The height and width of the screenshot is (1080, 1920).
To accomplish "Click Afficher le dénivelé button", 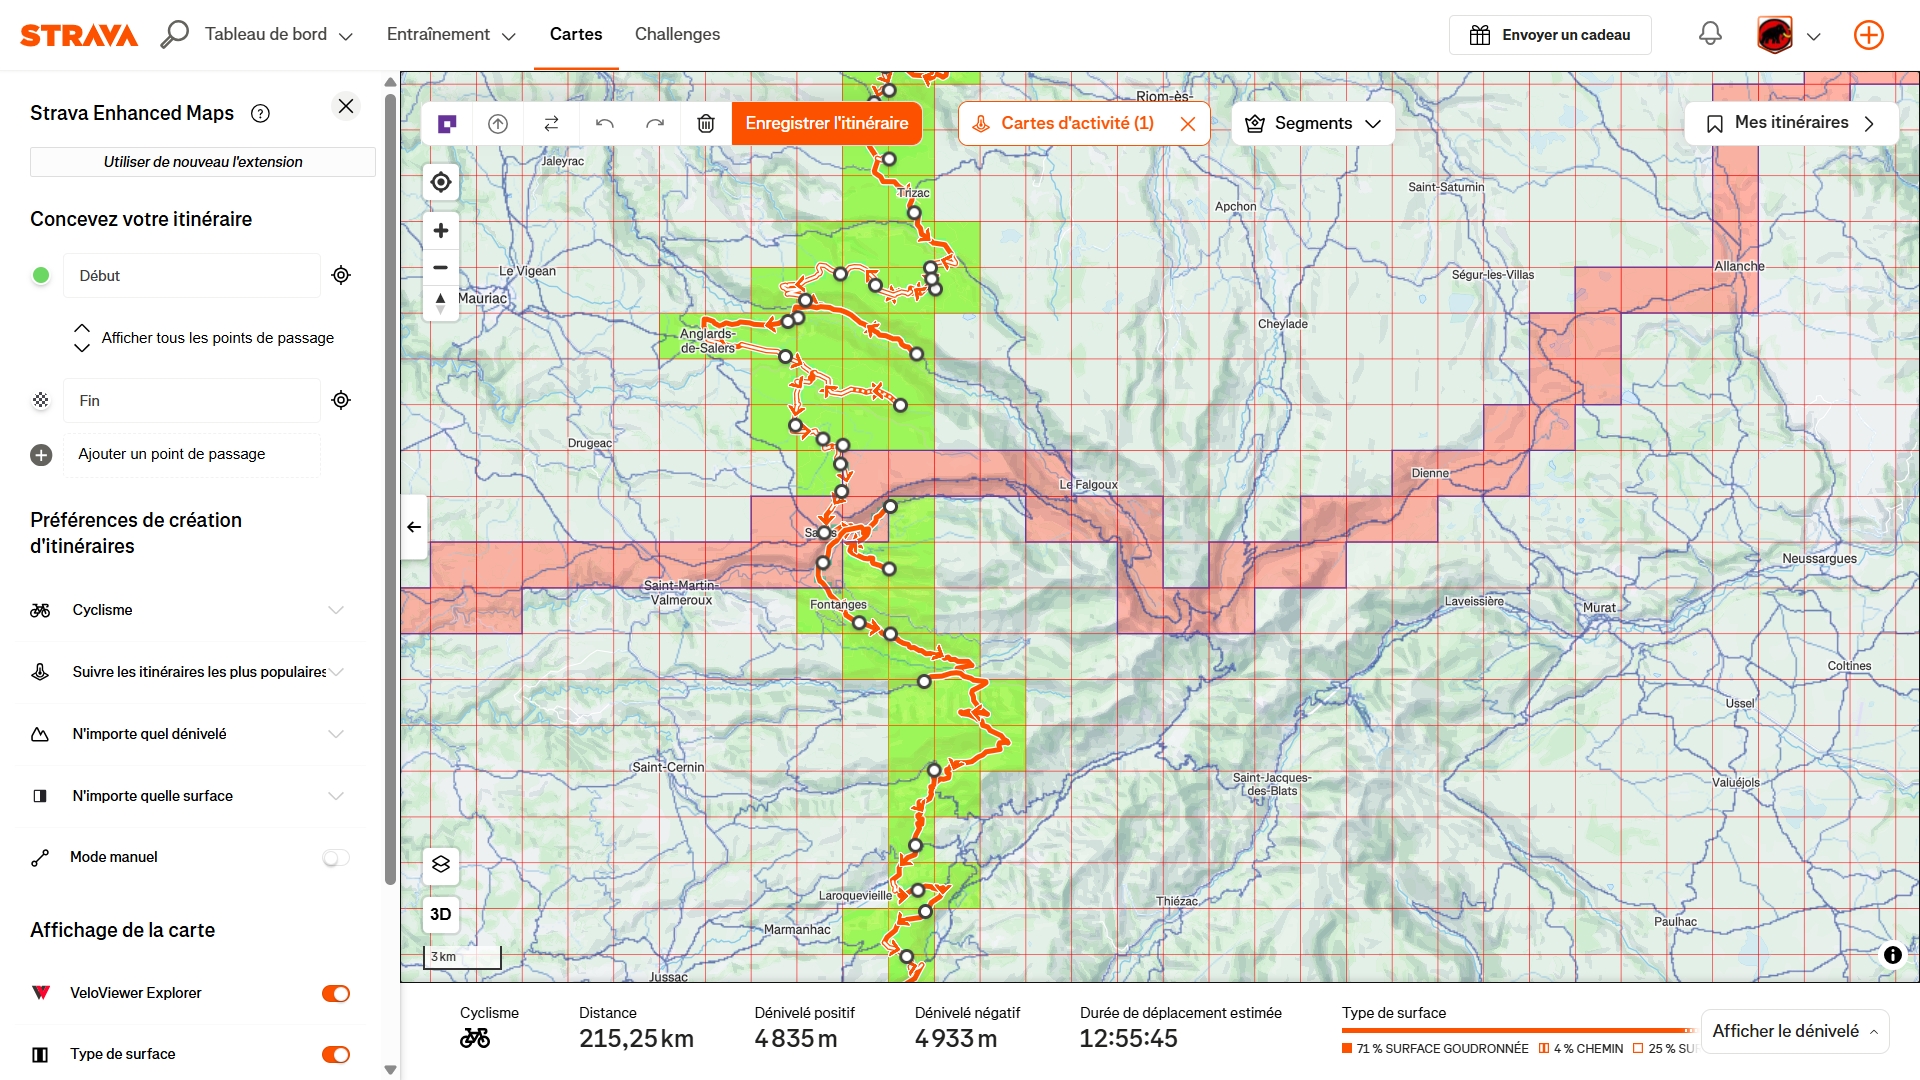I will (x=1794, y=1031).
